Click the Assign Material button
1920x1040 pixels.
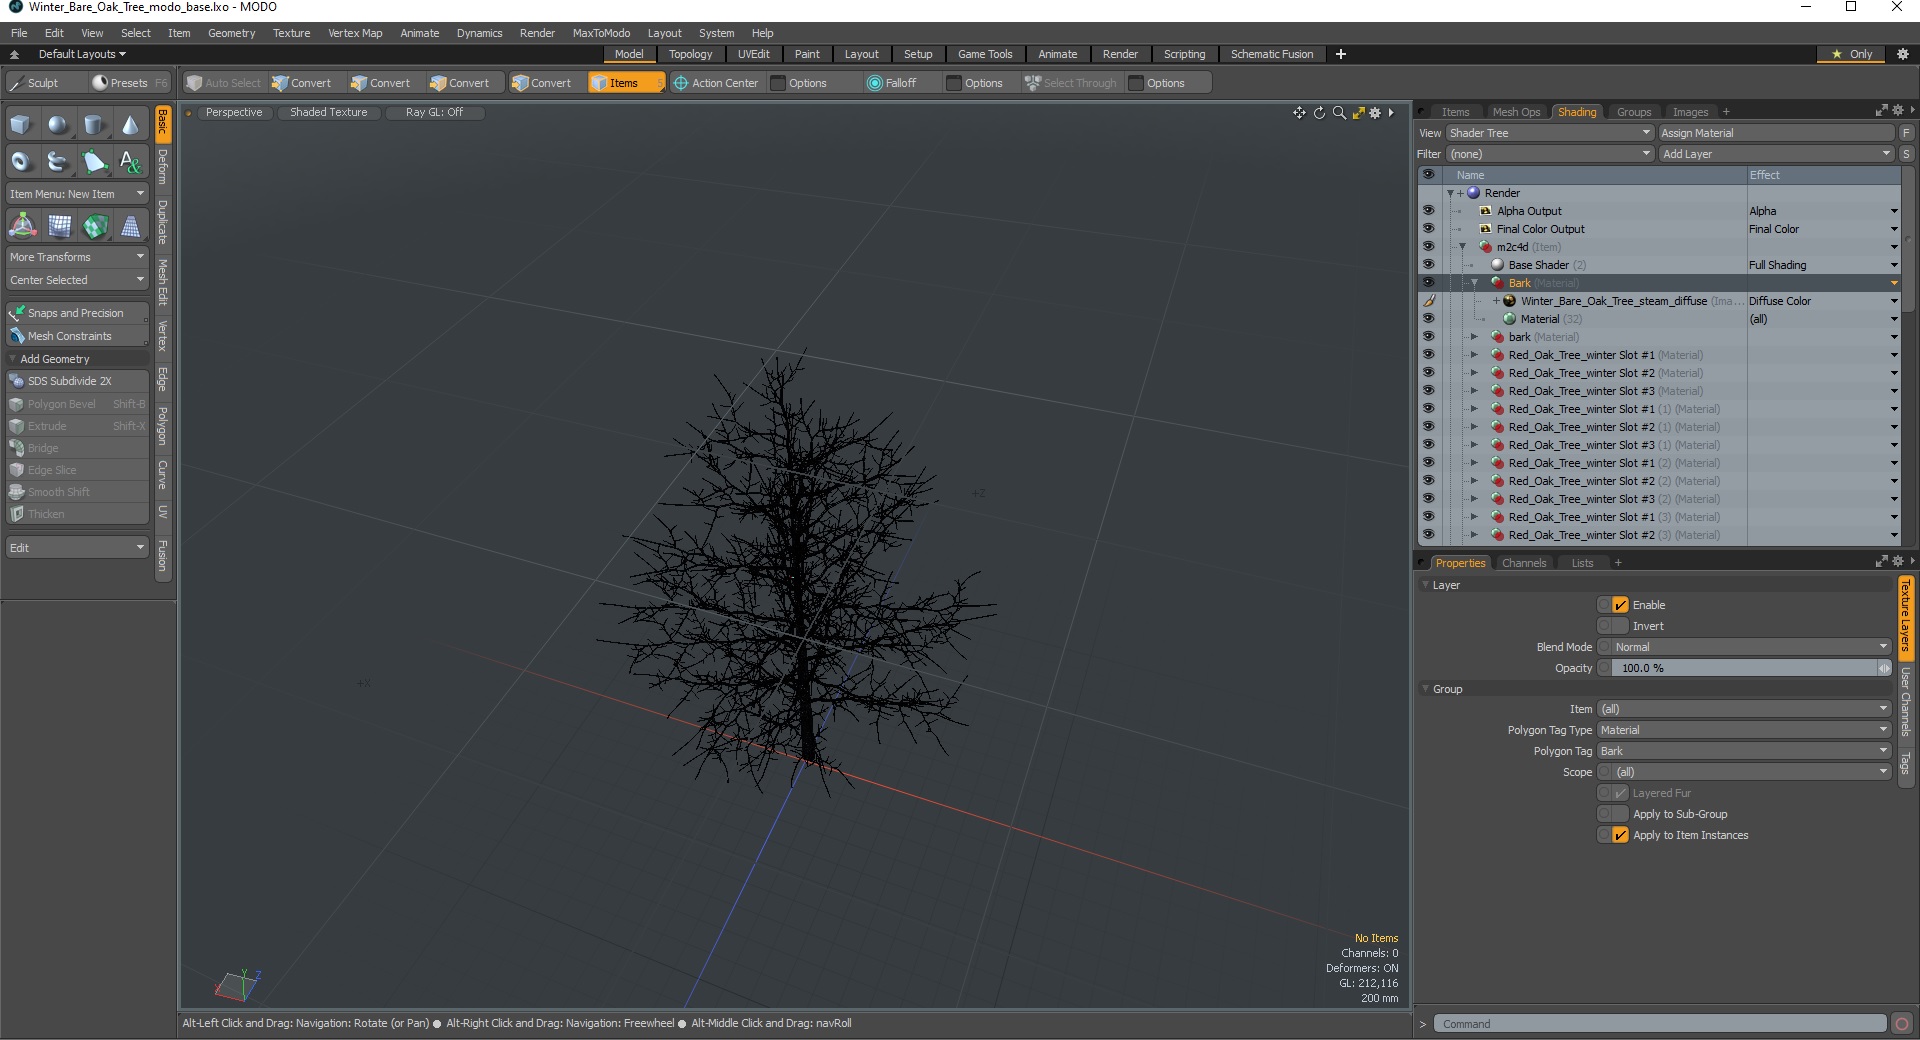coord(1776,133)
